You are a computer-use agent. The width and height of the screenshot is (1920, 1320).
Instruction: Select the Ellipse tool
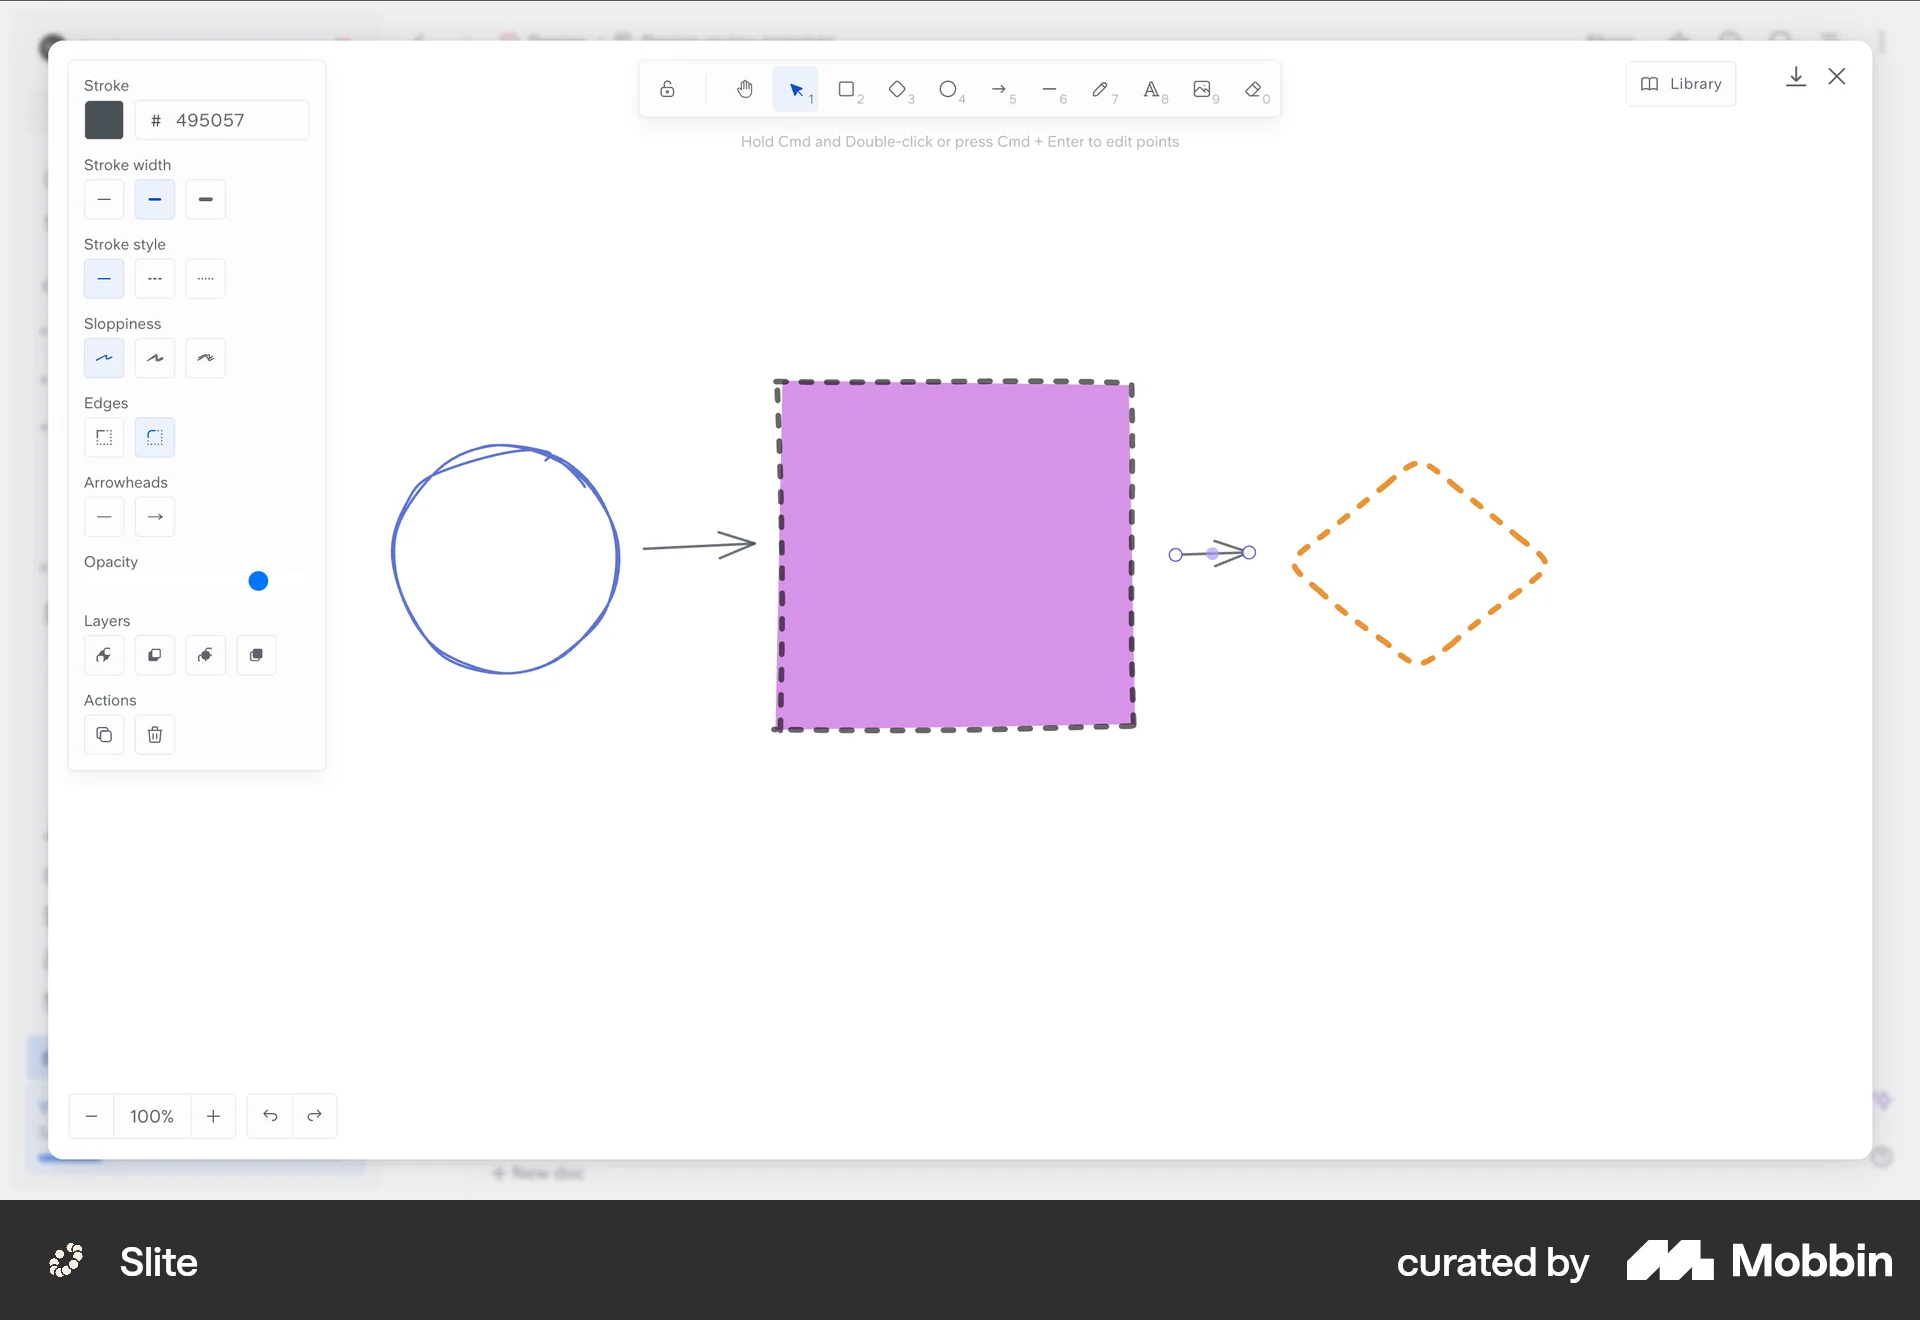pos(950,89)
